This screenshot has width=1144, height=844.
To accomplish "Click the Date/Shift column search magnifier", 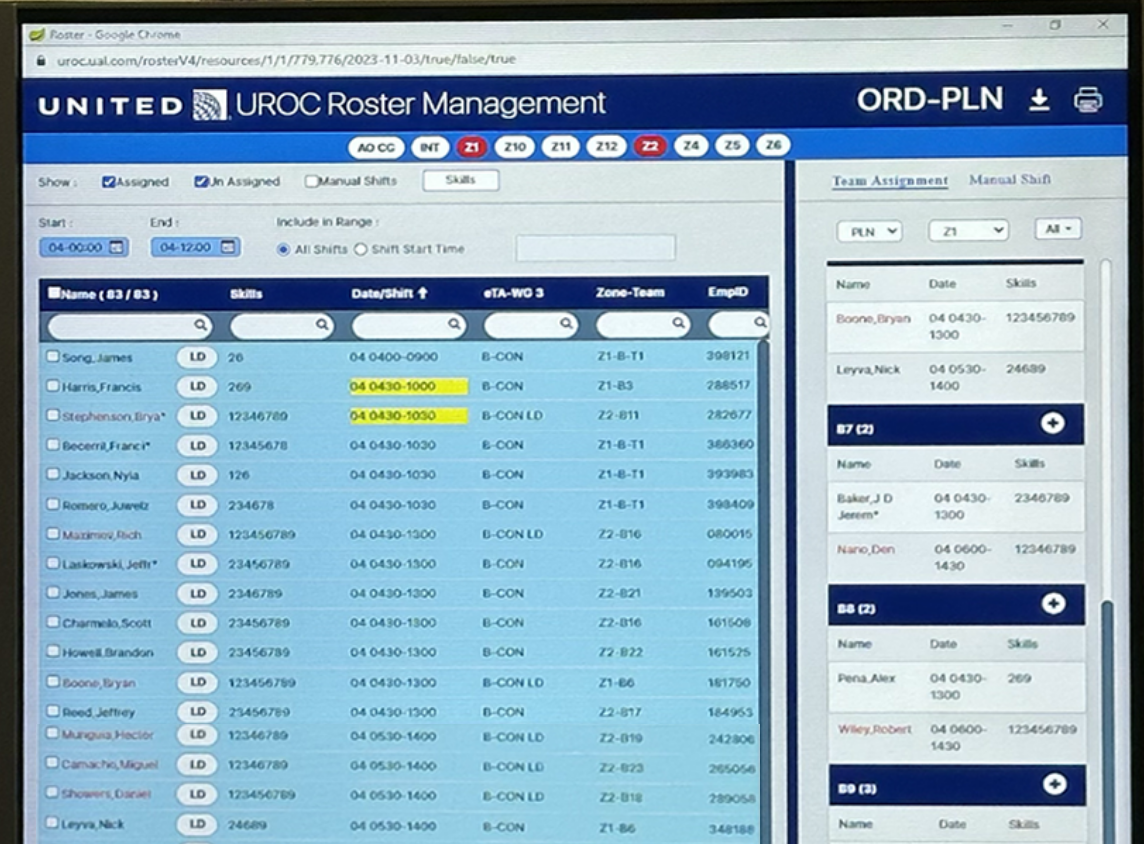I will [x=454, y=323].
